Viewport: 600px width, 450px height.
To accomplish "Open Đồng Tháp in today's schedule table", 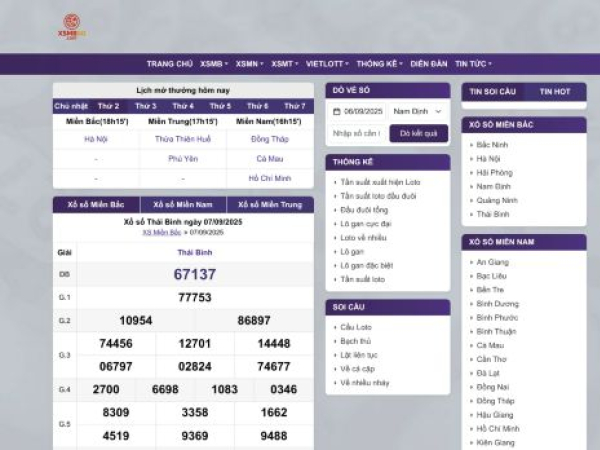I will pyautogui.click(x=270, y=139).
